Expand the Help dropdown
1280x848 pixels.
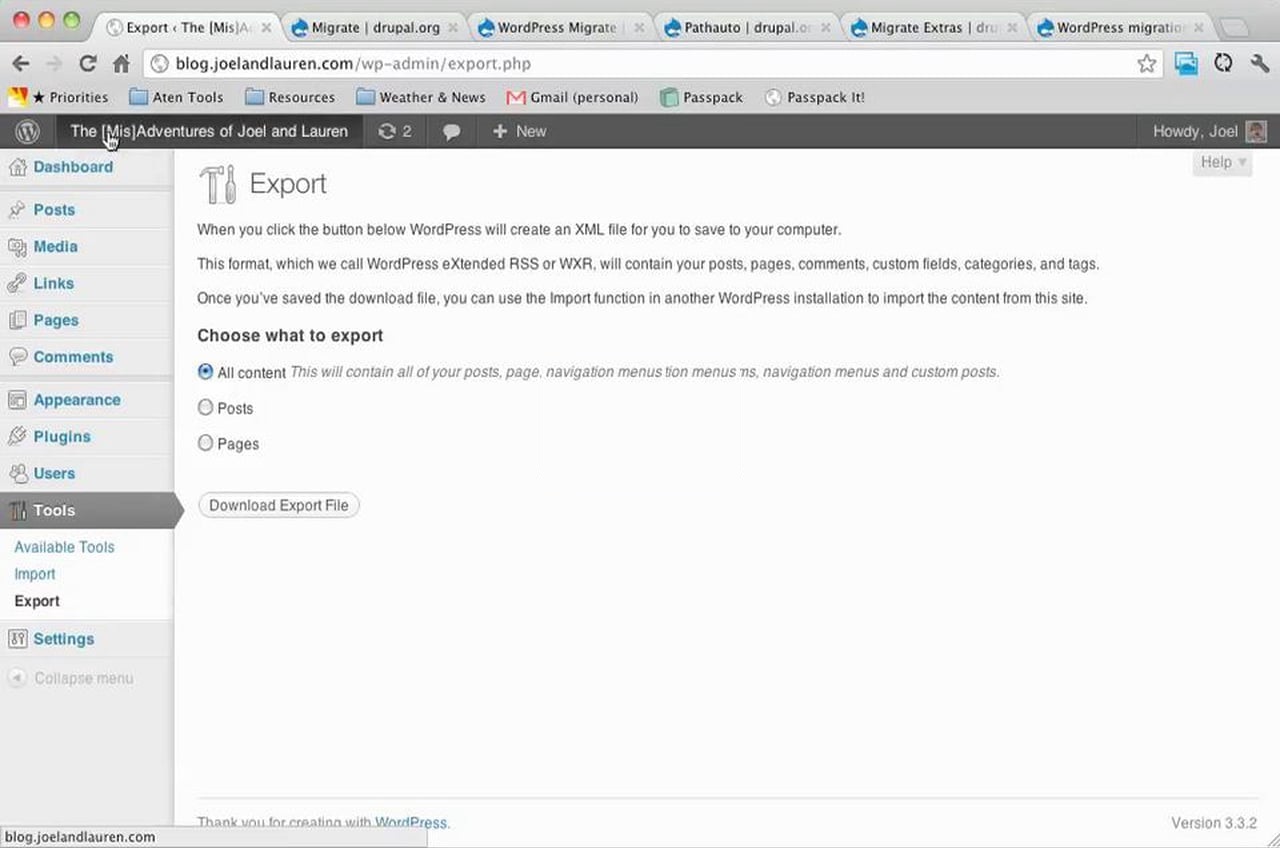tap(1221, 162)
